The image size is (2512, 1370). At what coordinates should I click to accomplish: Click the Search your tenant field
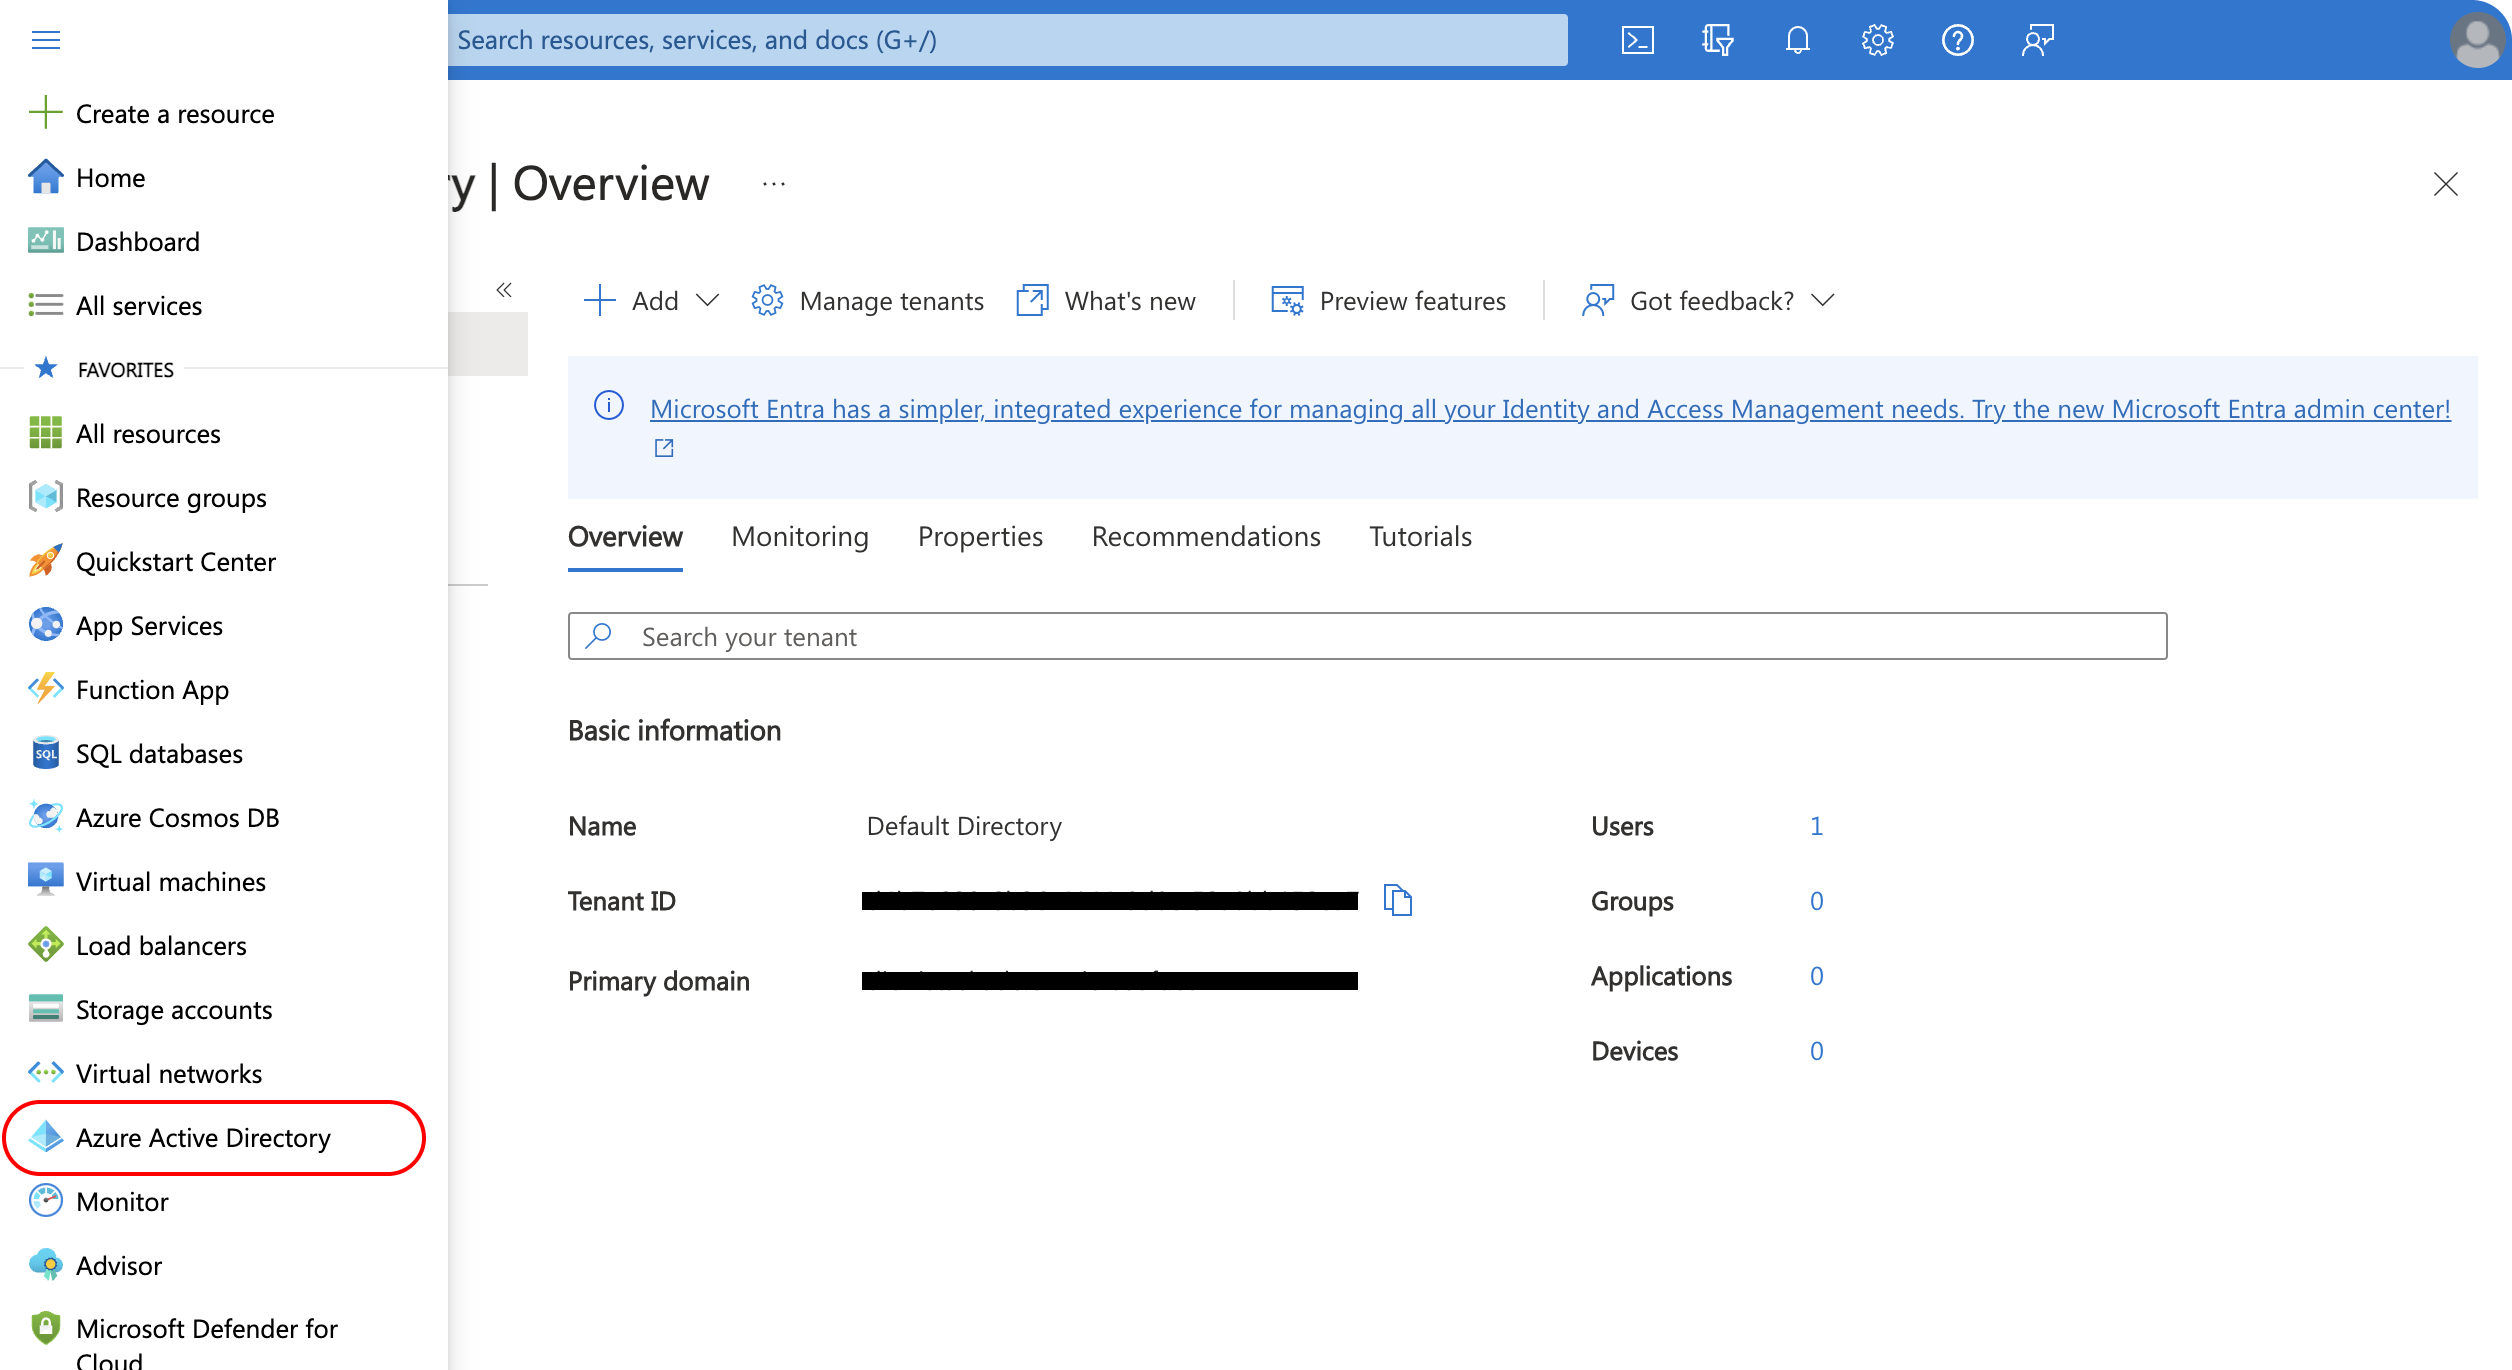(1367, 637)
